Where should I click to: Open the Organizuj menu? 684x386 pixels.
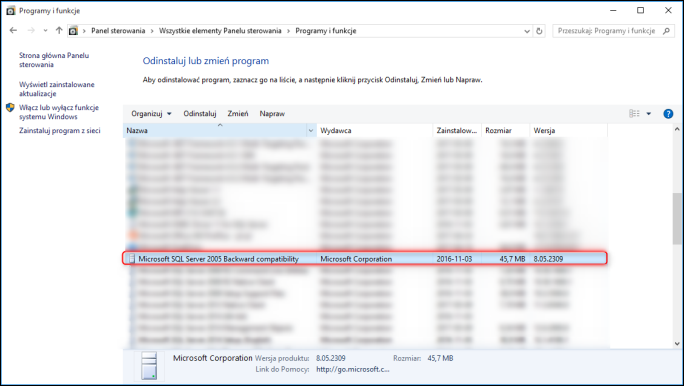[151, 114]
